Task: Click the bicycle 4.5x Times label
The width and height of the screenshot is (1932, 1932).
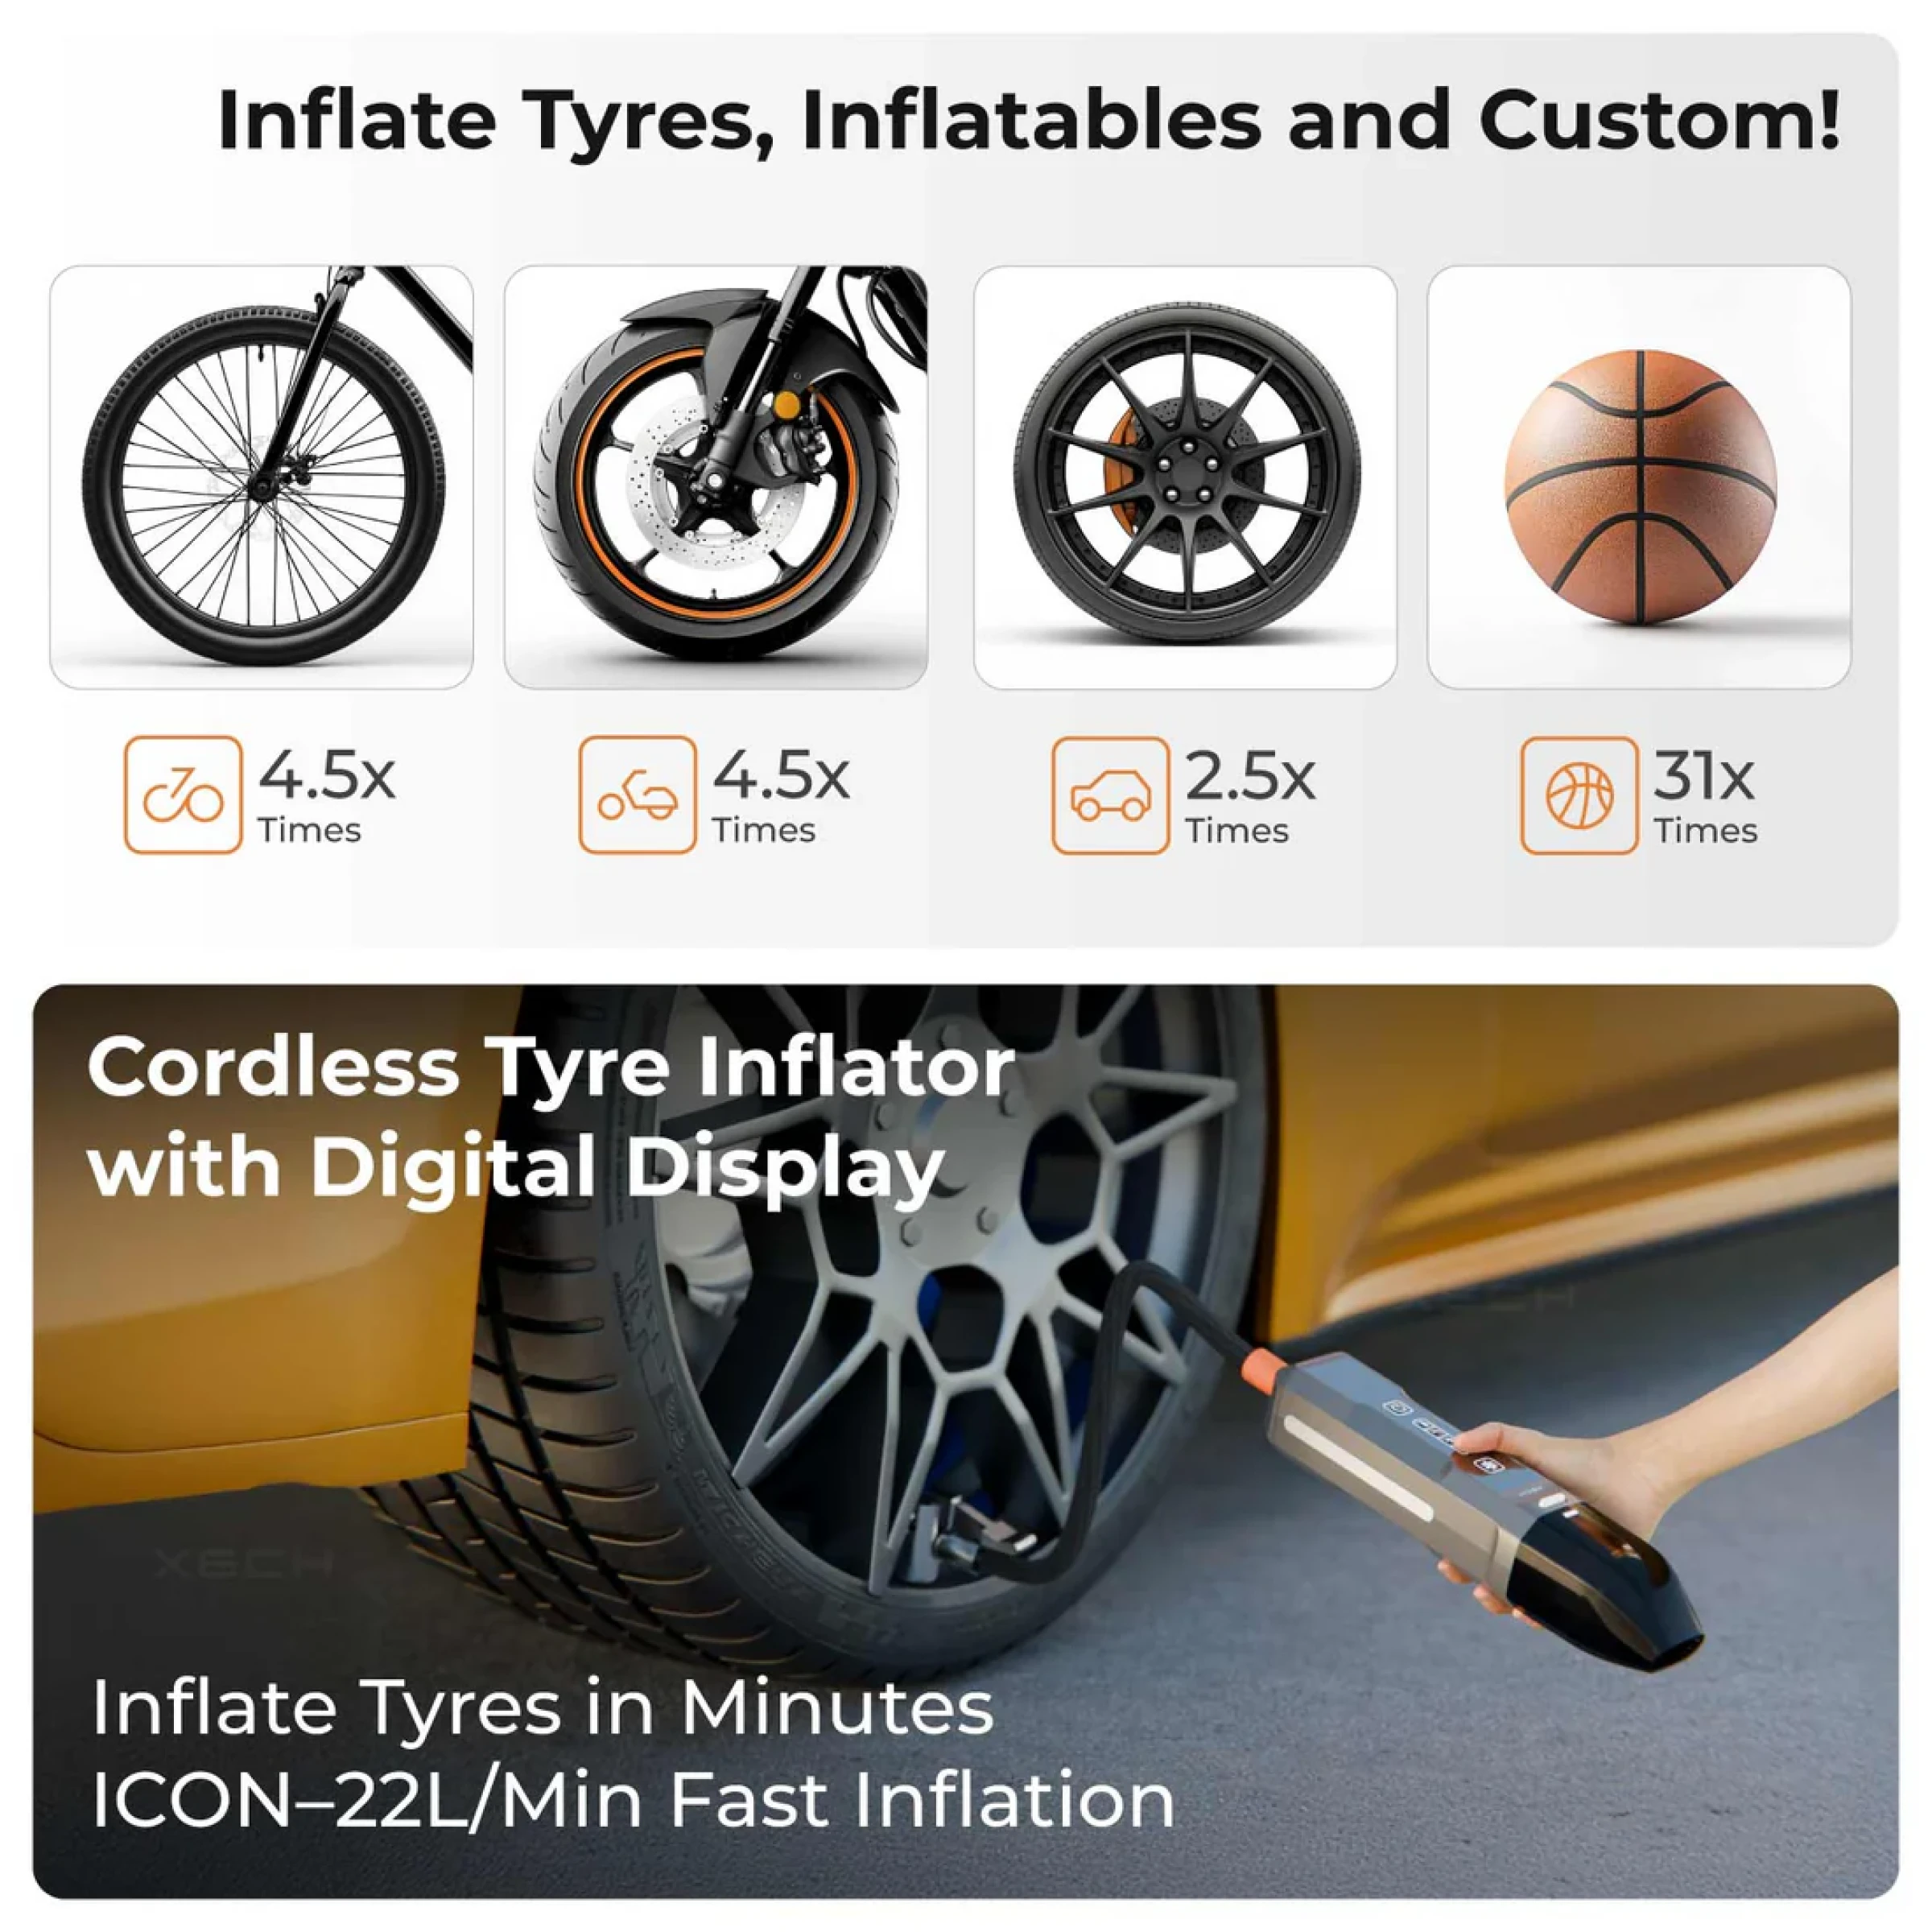Action: click(x=327, y=796)
